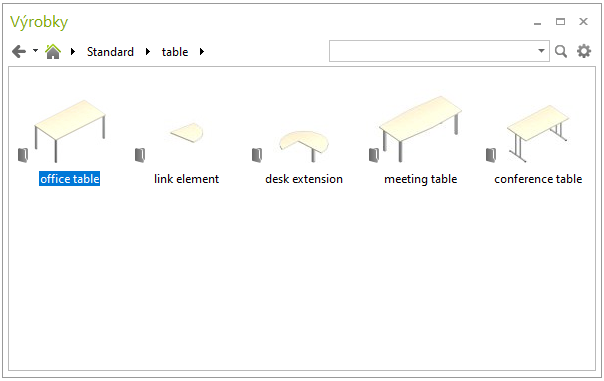Expand the arrow after Standard breadcrumb
Viewport: 604px width, 381px height.
(148, 51)
